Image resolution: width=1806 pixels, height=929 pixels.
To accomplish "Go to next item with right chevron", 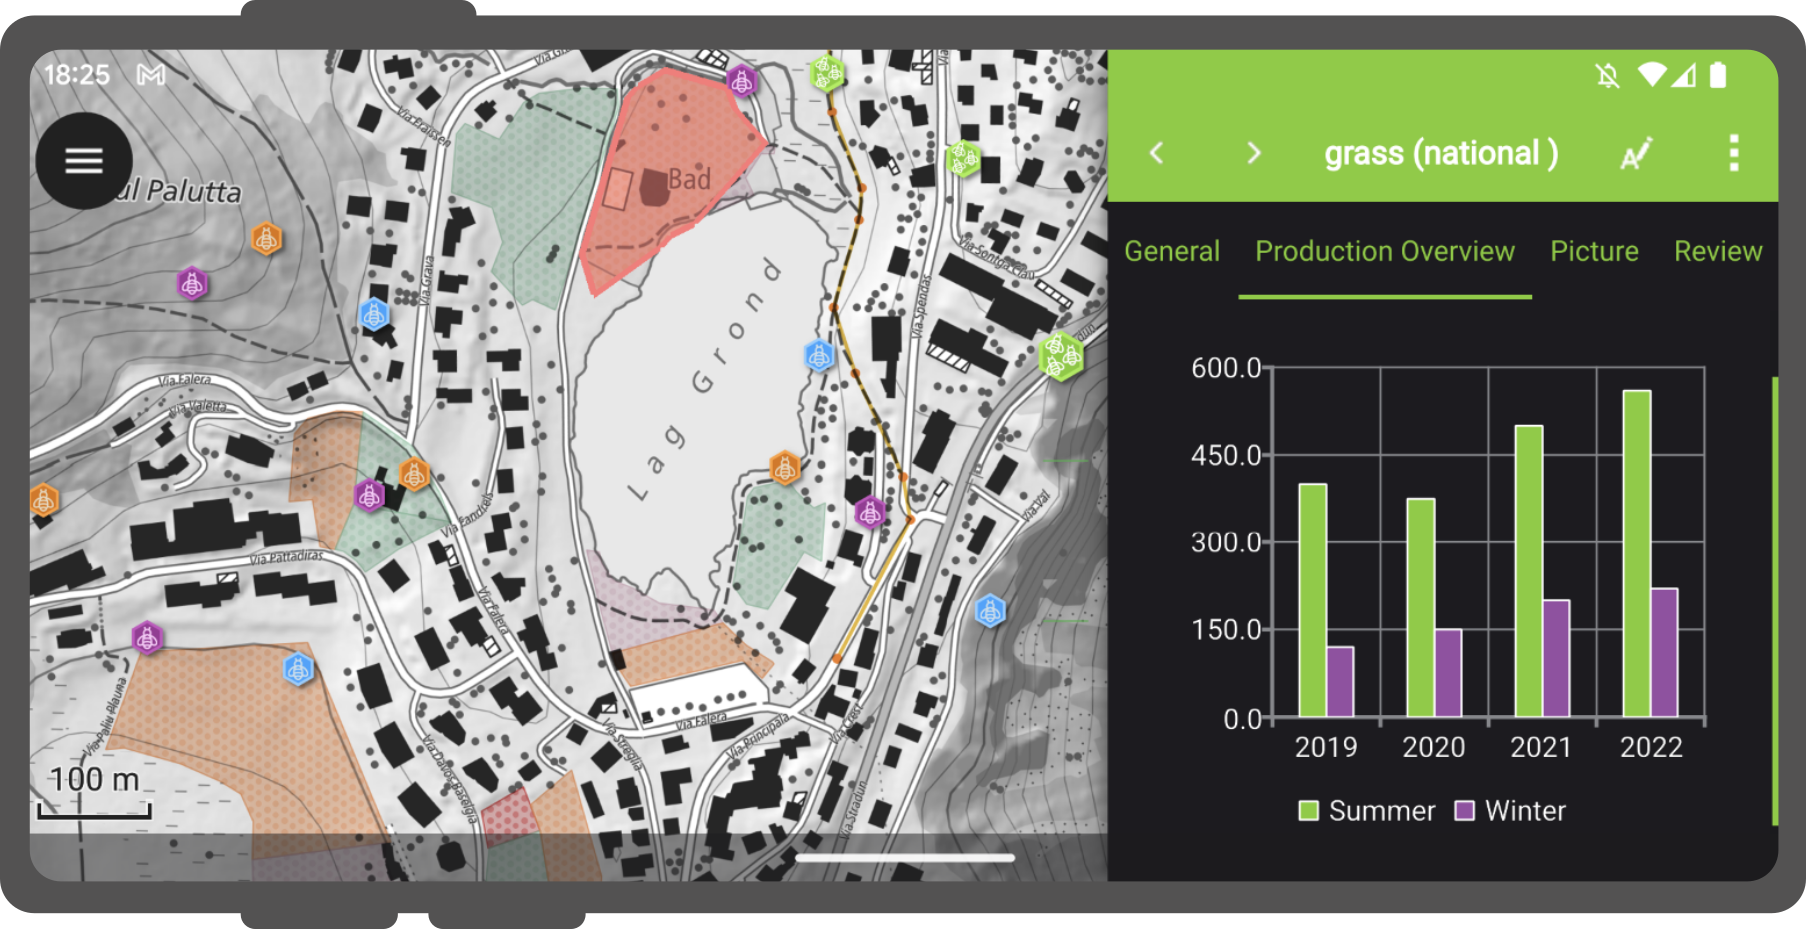I will coord(1253,153).
